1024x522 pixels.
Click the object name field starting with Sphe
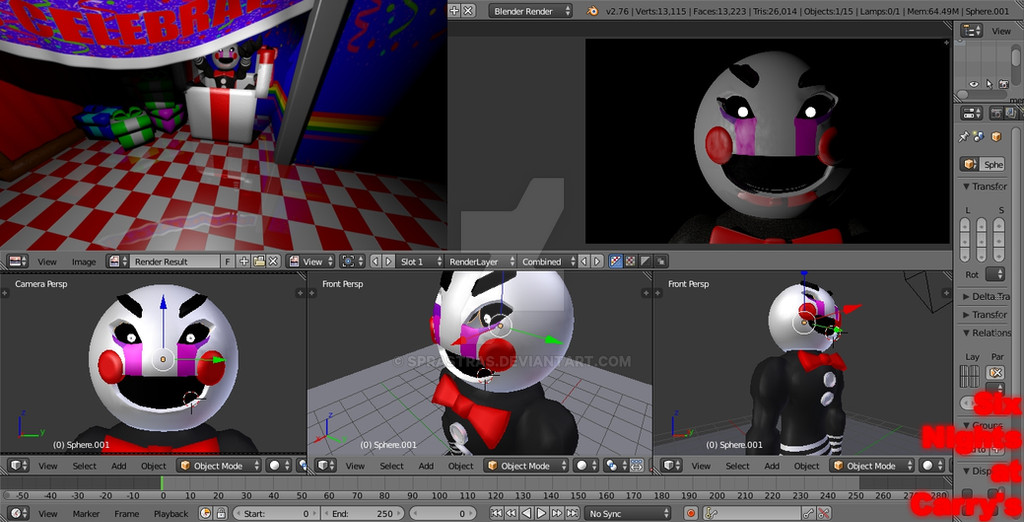click(993, 165)
